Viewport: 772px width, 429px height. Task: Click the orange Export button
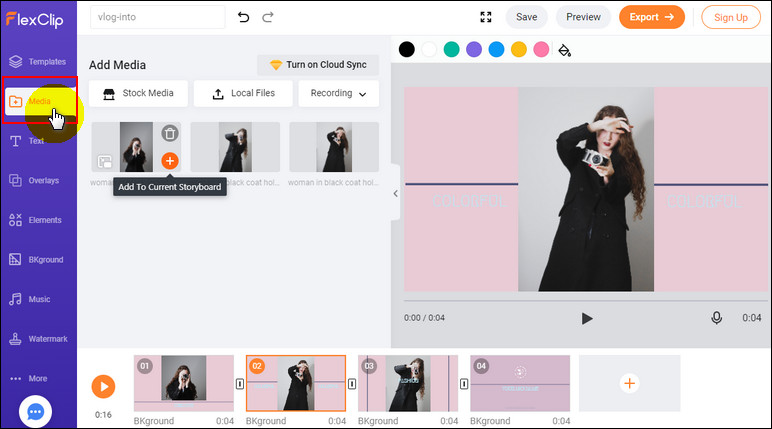tap(651, 17)
